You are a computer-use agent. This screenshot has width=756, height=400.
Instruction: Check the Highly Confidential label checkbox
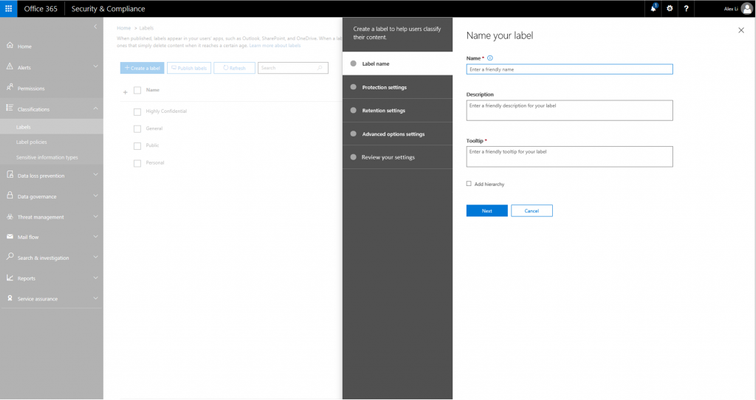click(137, 112)
